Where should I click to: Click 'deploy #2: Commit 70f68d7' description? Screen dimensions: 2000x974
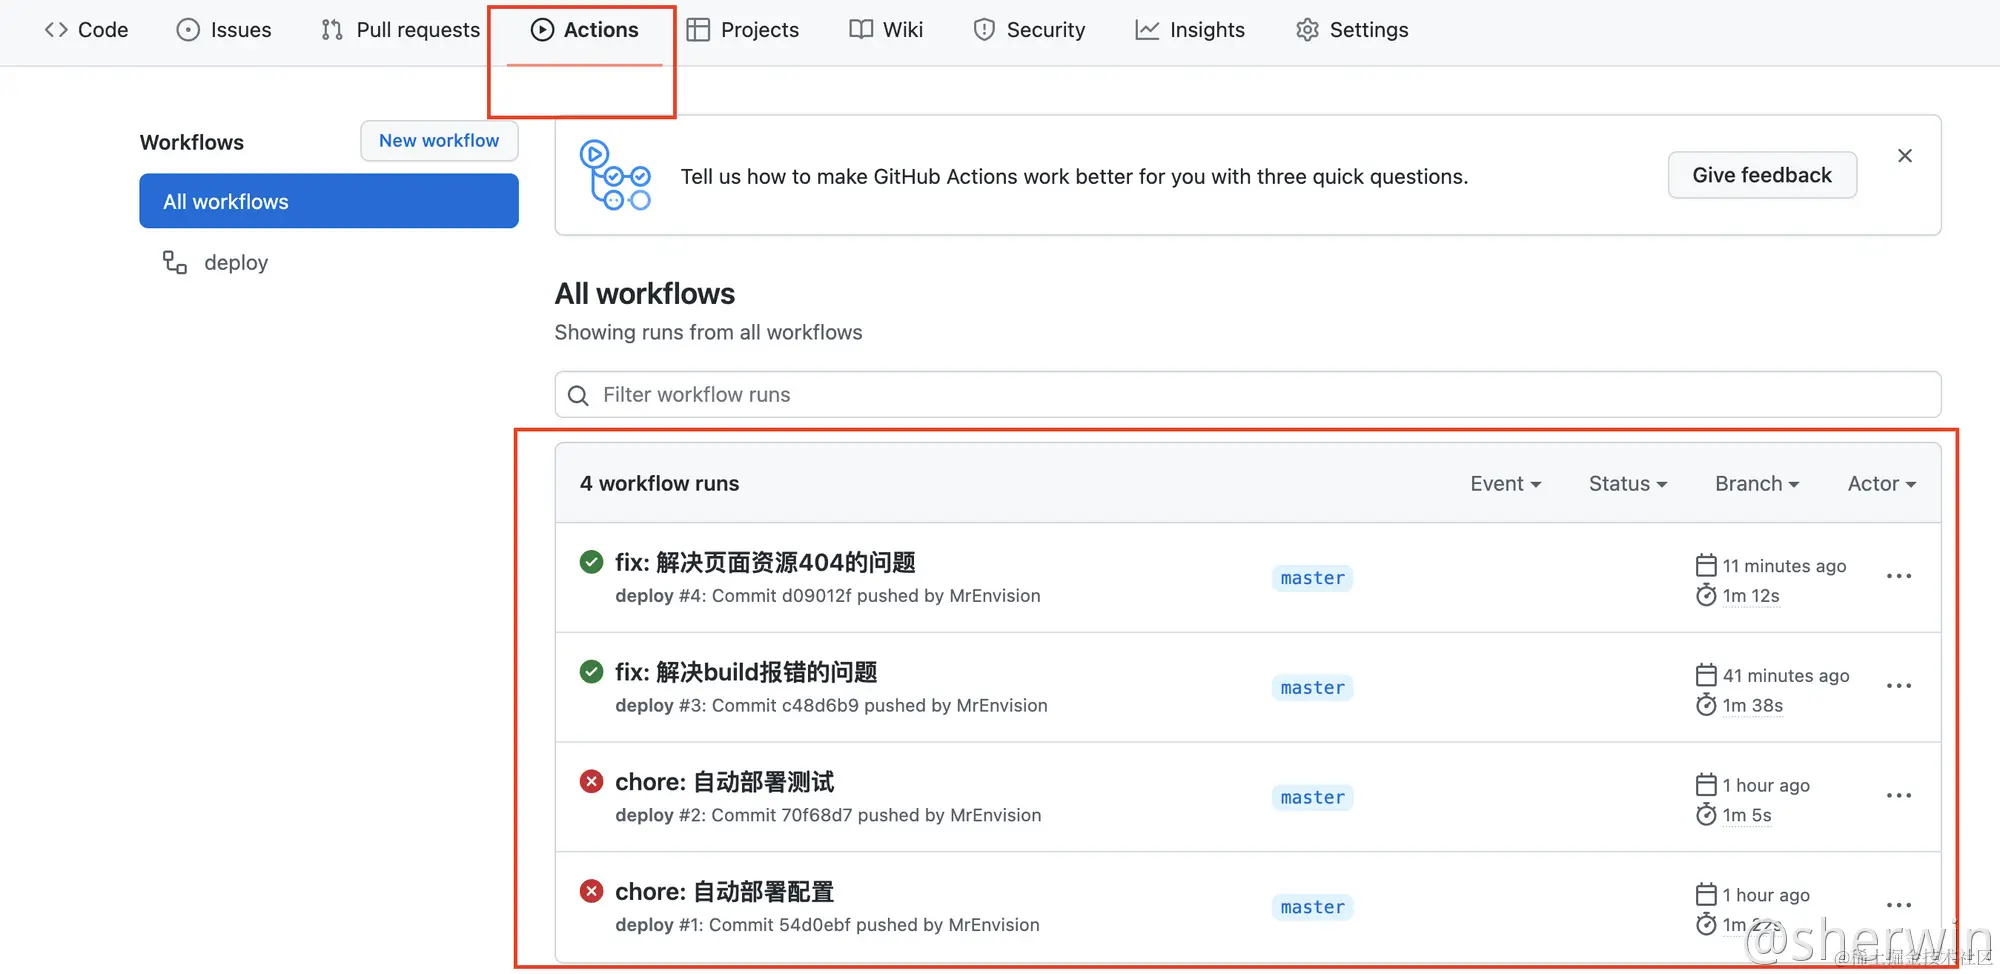tap(828, 816)
